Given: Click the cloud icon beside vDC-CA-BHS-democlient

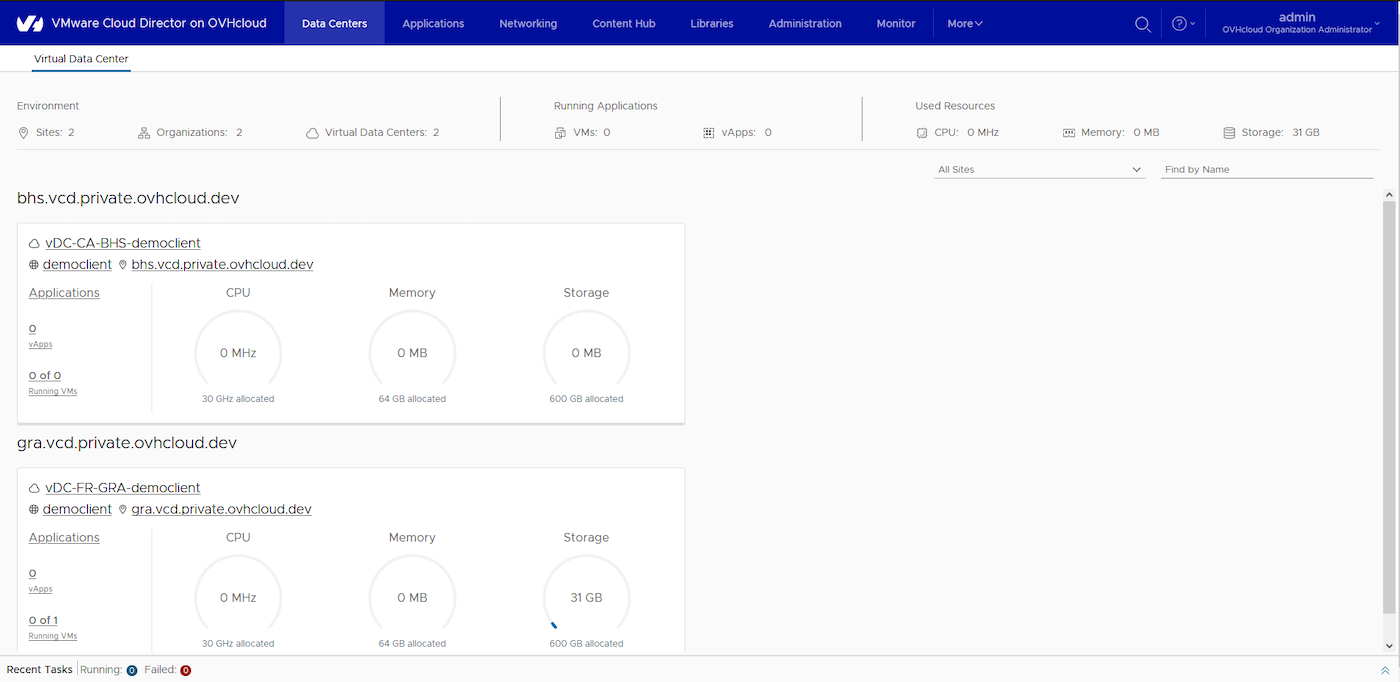Looking at the screenshot, I should (x=34, y=243).
